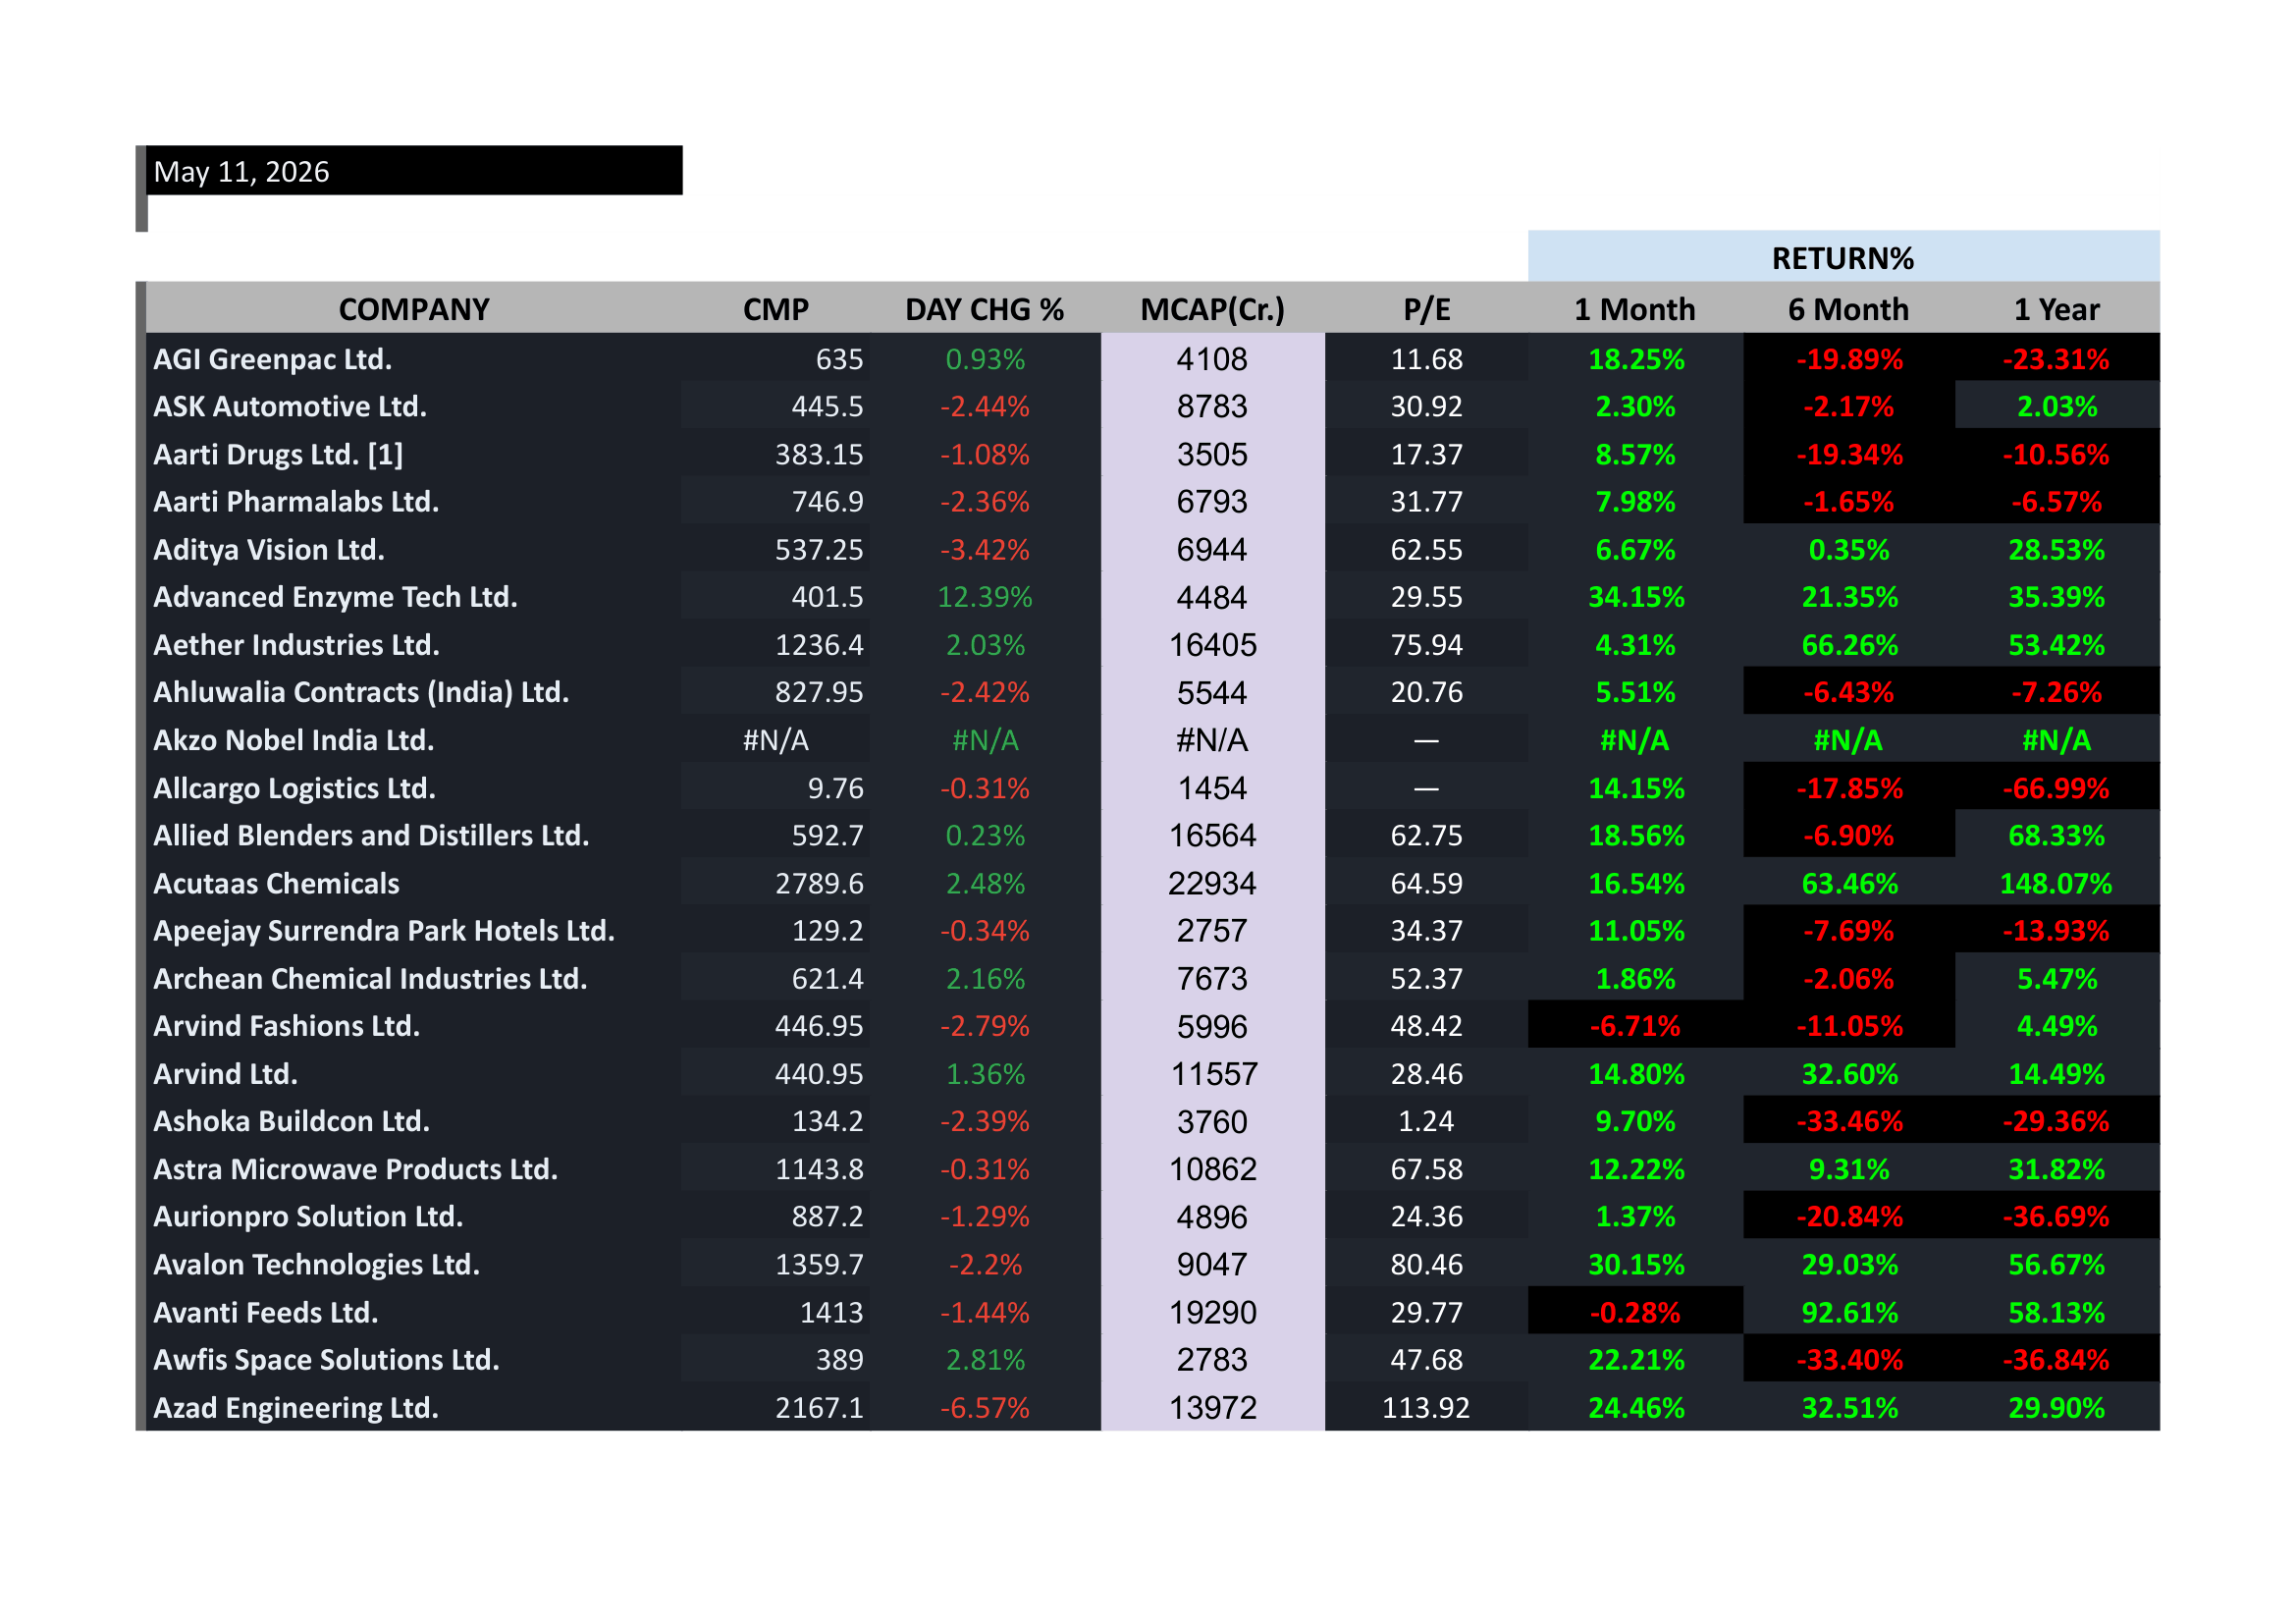Click the CMP column header
Screen dimensions: 2296x1623
coord(776,309)
